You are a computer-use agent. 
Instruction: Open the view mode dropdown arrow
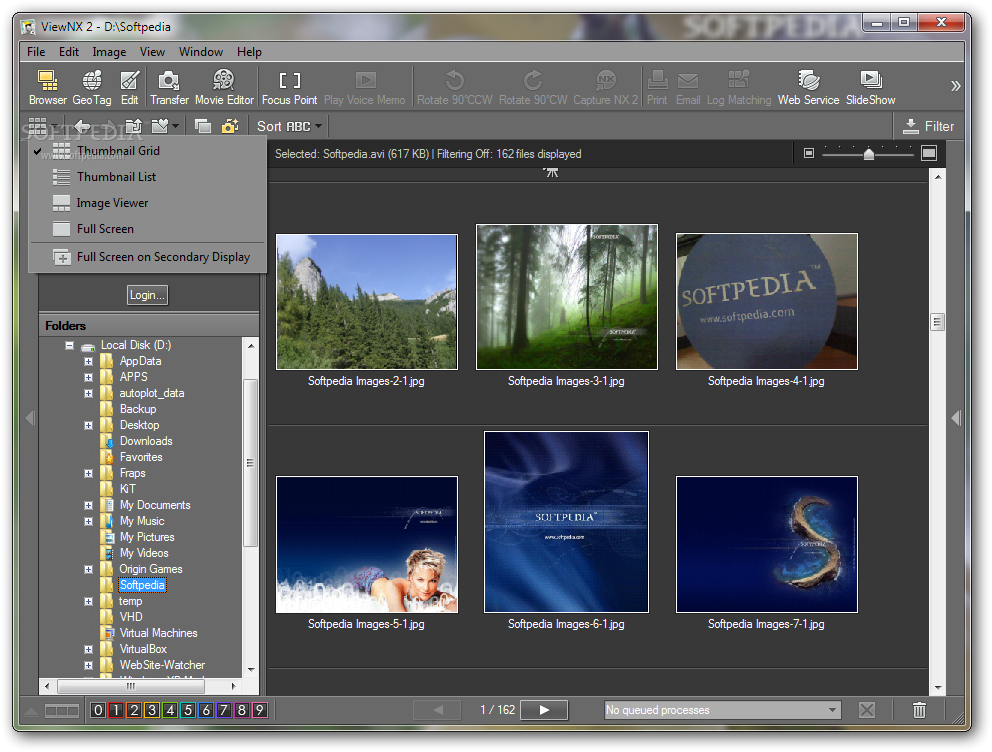pos(55,126)
